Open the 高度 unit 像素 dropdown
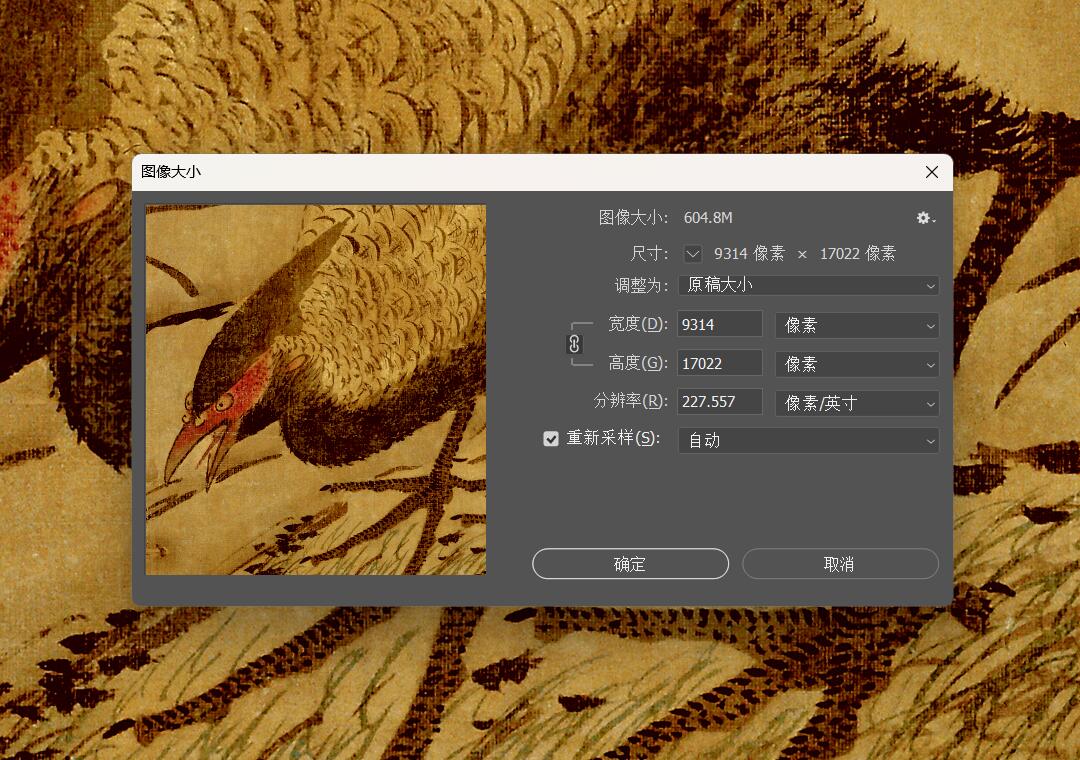The image size is (1080, 760). pos(857,364)
